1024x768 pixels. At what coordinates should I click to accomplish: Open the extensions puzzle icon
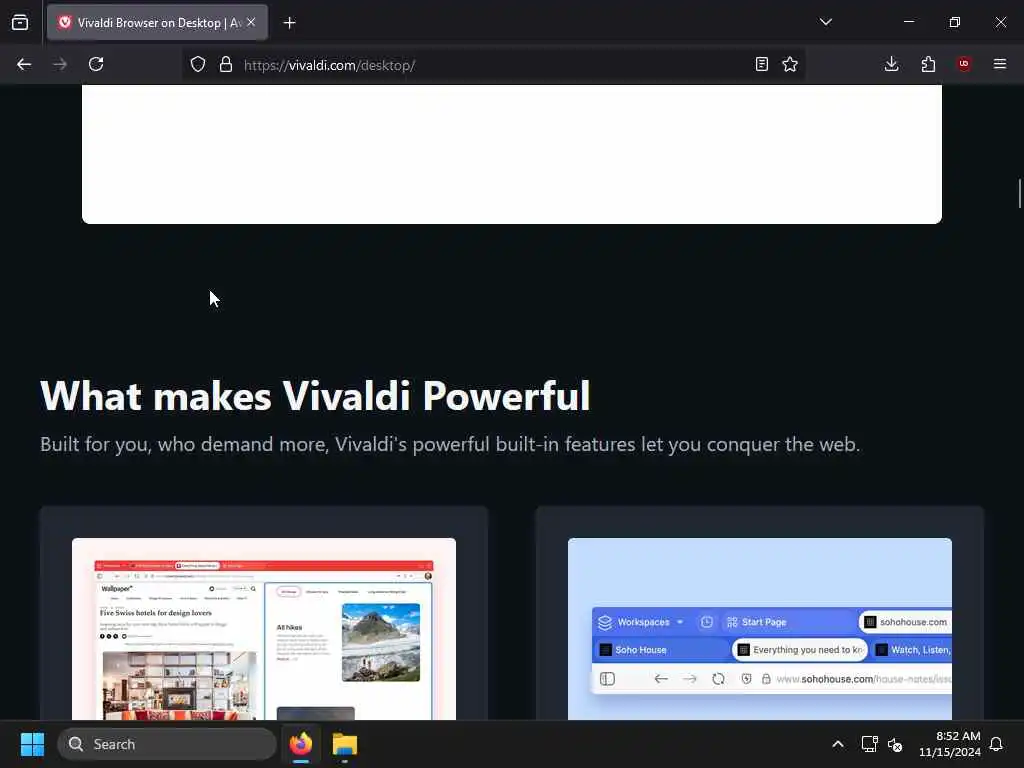click(x=928, y=64)
